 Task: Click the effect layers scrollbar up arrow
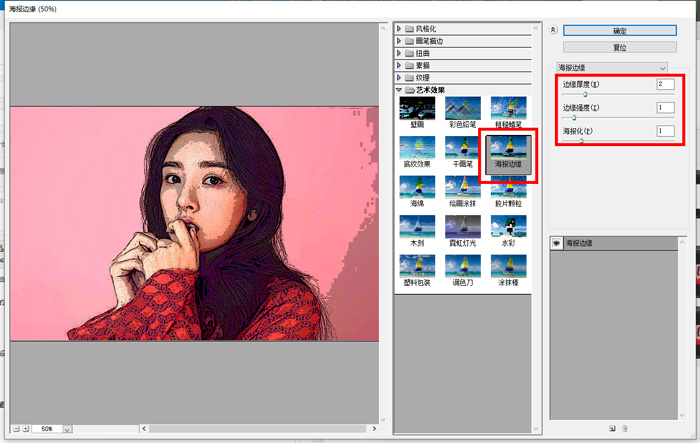[x=682, y=242]
